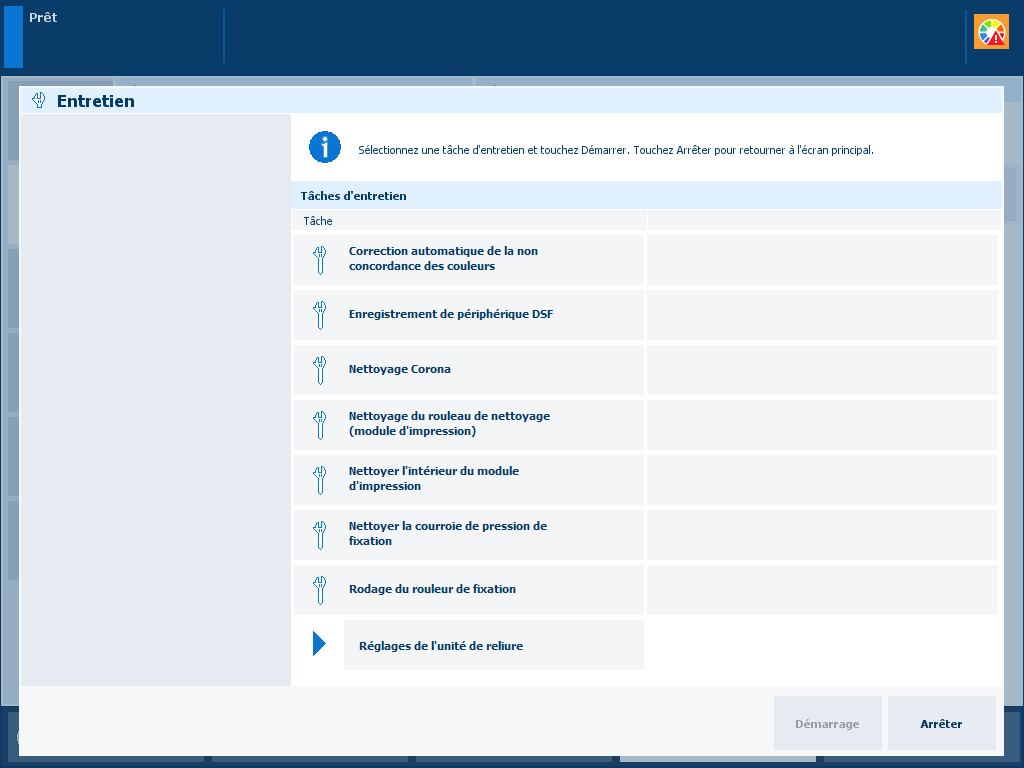Viewport: 1024px width, 768px height.
Task: Click wrench icon for Rodage du rouleau de fixation
Action: coord(319,590)
